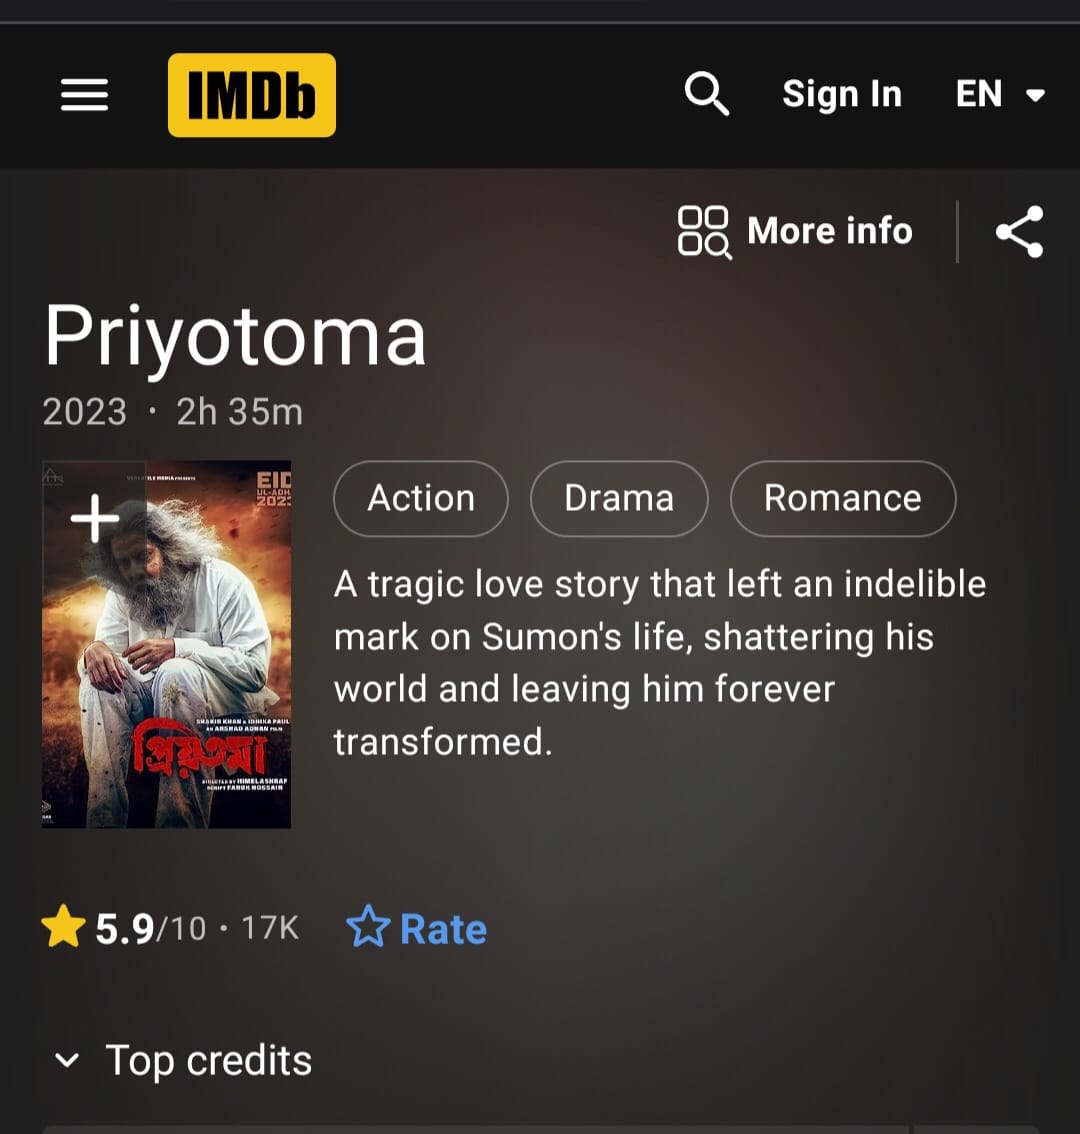Open the Priyotoma movie poster
This screenshot has width=1080, height=1134.
(166, 644)
